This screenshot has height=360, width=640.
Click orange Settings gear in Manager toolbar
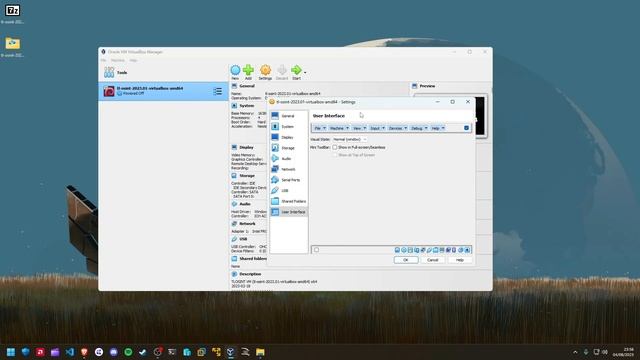[265, 72]
